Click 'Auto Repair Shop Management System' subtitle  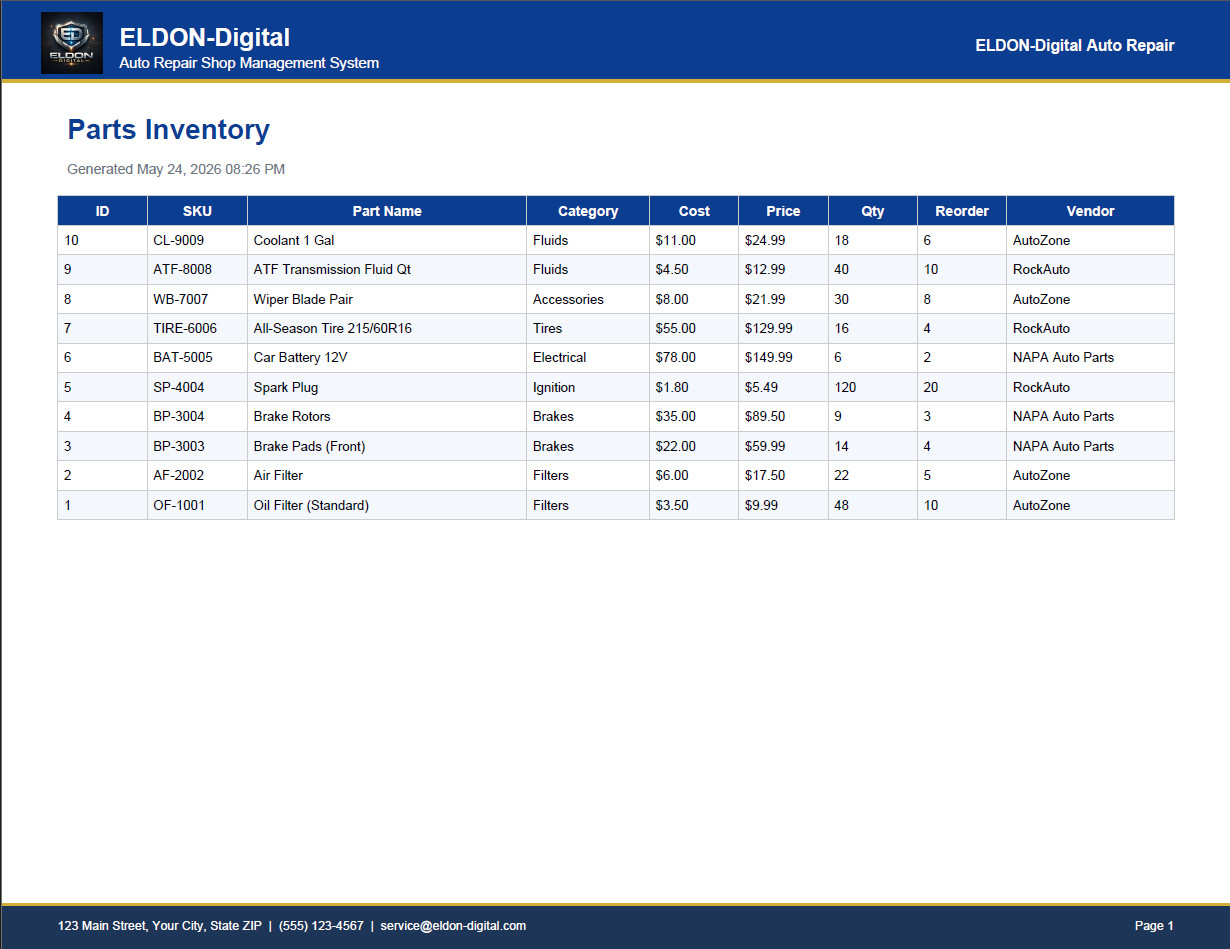click(249, 63)
